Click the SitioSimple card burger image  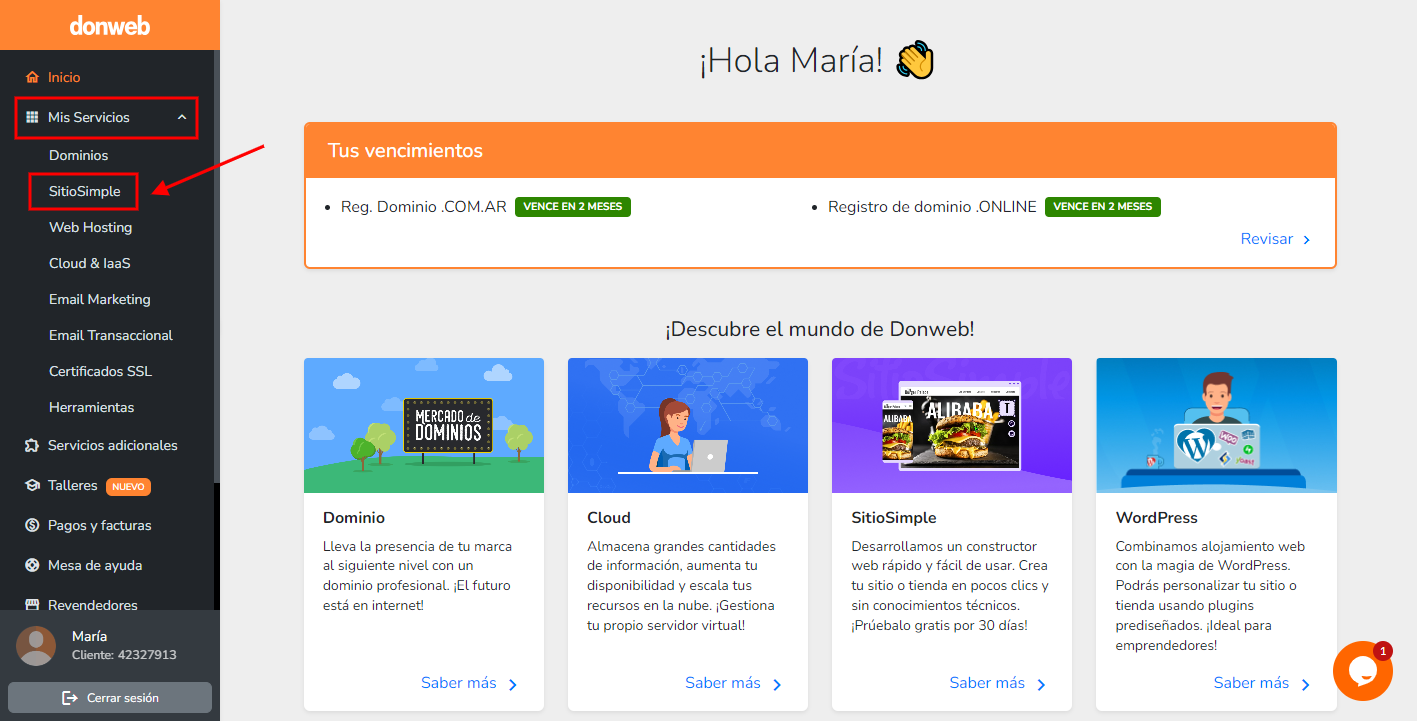pyautogui.click(x=952, y=426)
